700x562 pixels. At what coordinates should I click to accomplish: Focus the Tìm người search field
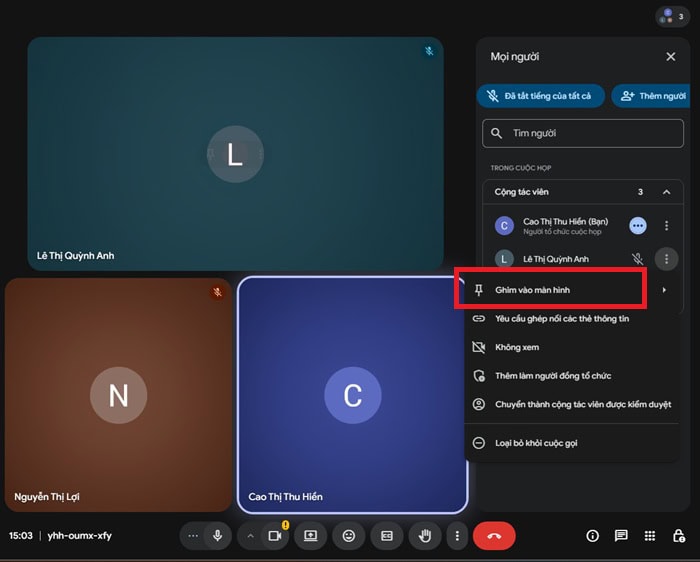583,133
